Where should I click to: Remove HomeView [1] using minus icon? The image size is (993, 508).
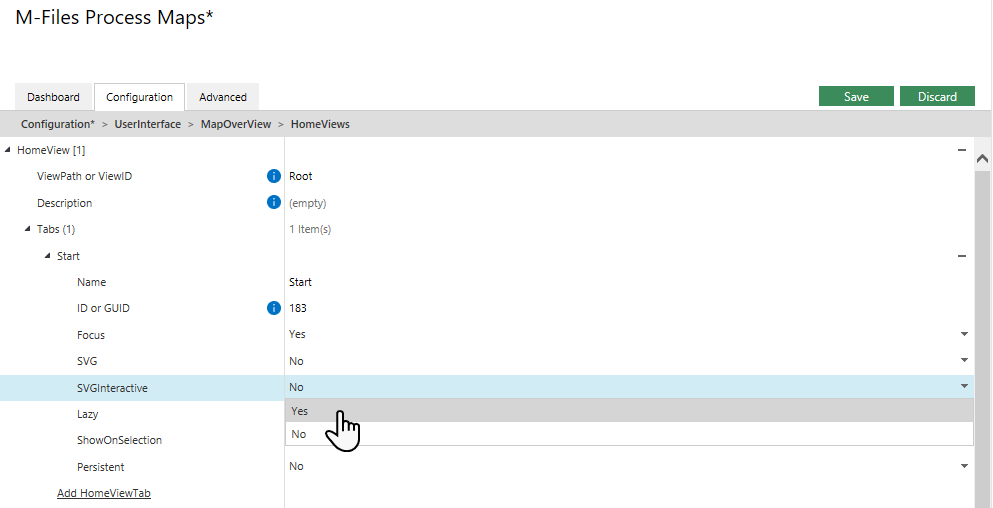pyautogui.click(x=961, y=150)
